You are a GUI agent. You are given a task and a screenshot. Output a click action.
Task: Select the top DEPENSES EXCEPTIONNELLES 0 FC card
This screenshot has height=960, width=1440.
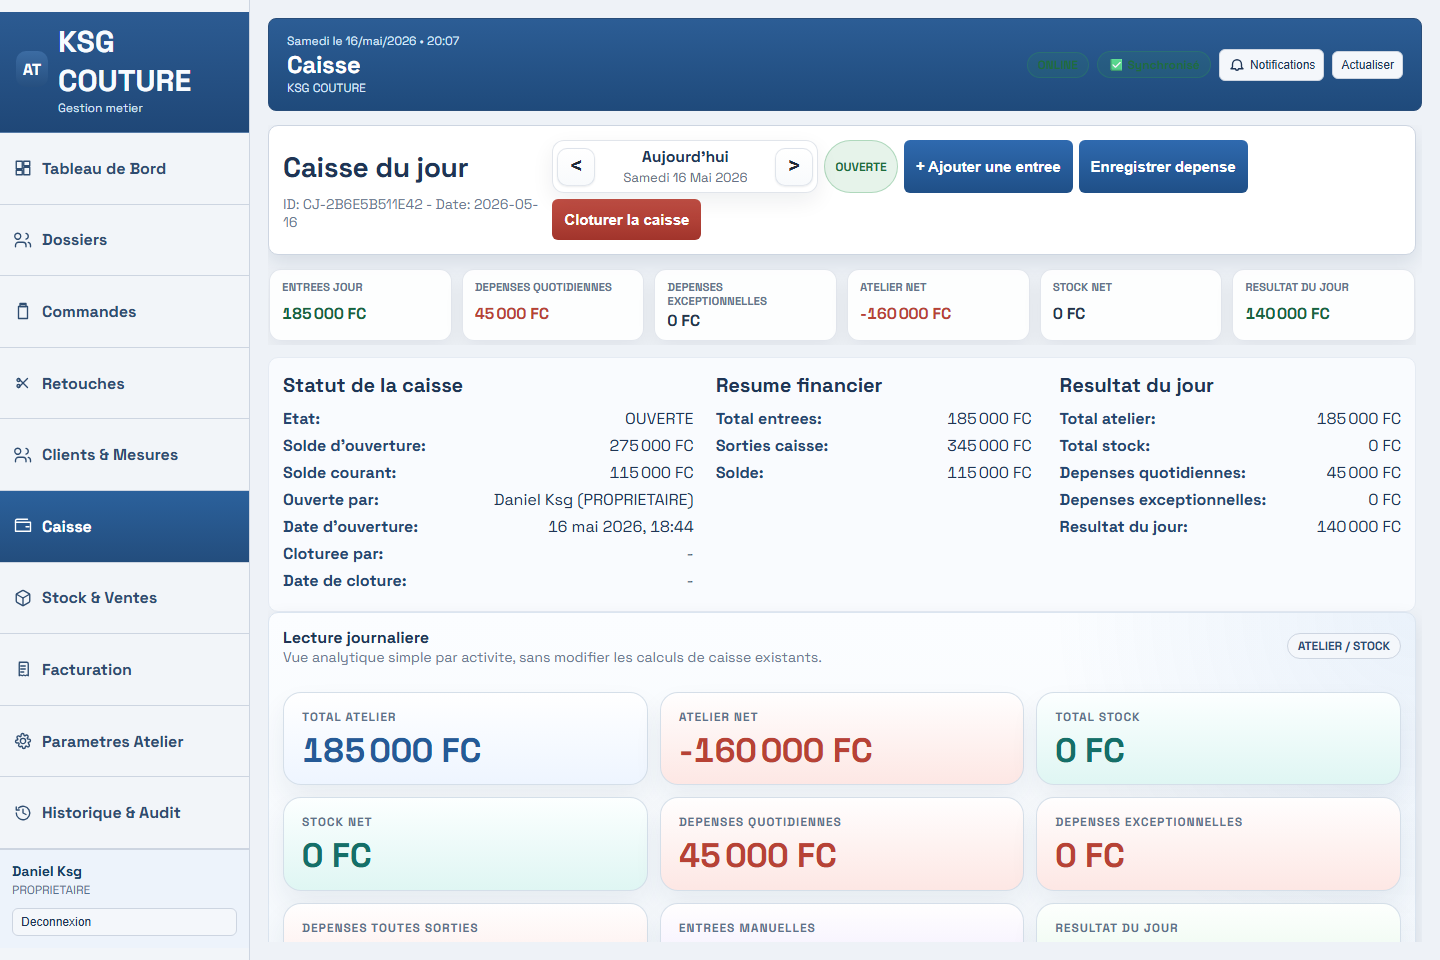click(745, 305)
